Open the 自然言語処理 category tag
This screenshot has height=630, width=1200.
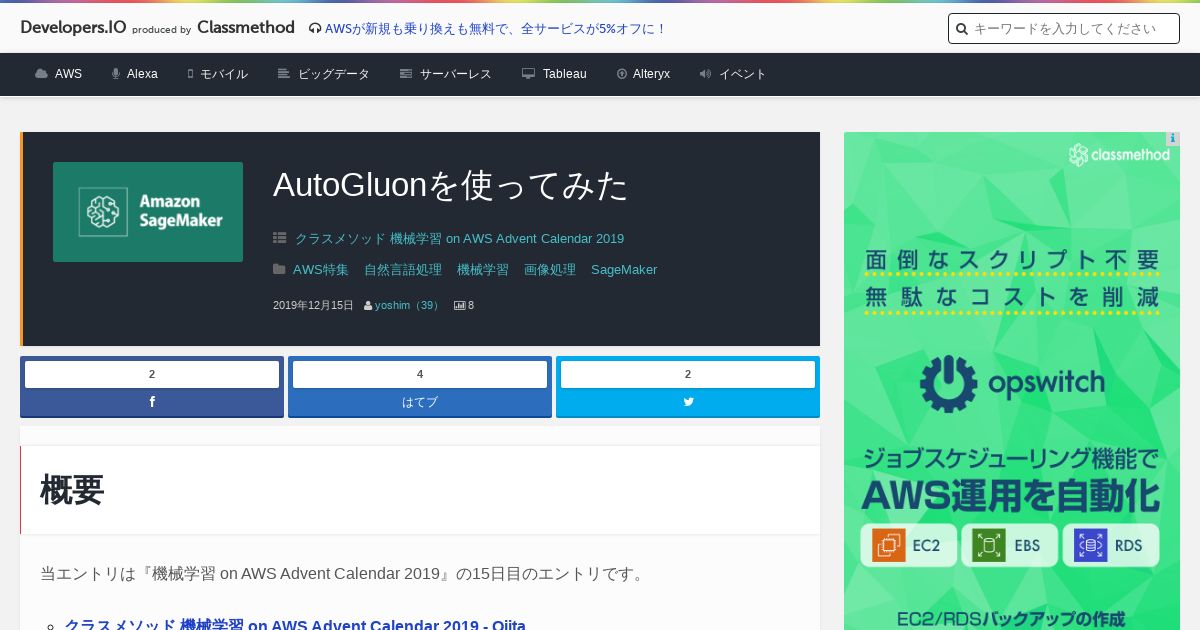tap(403, 270)
